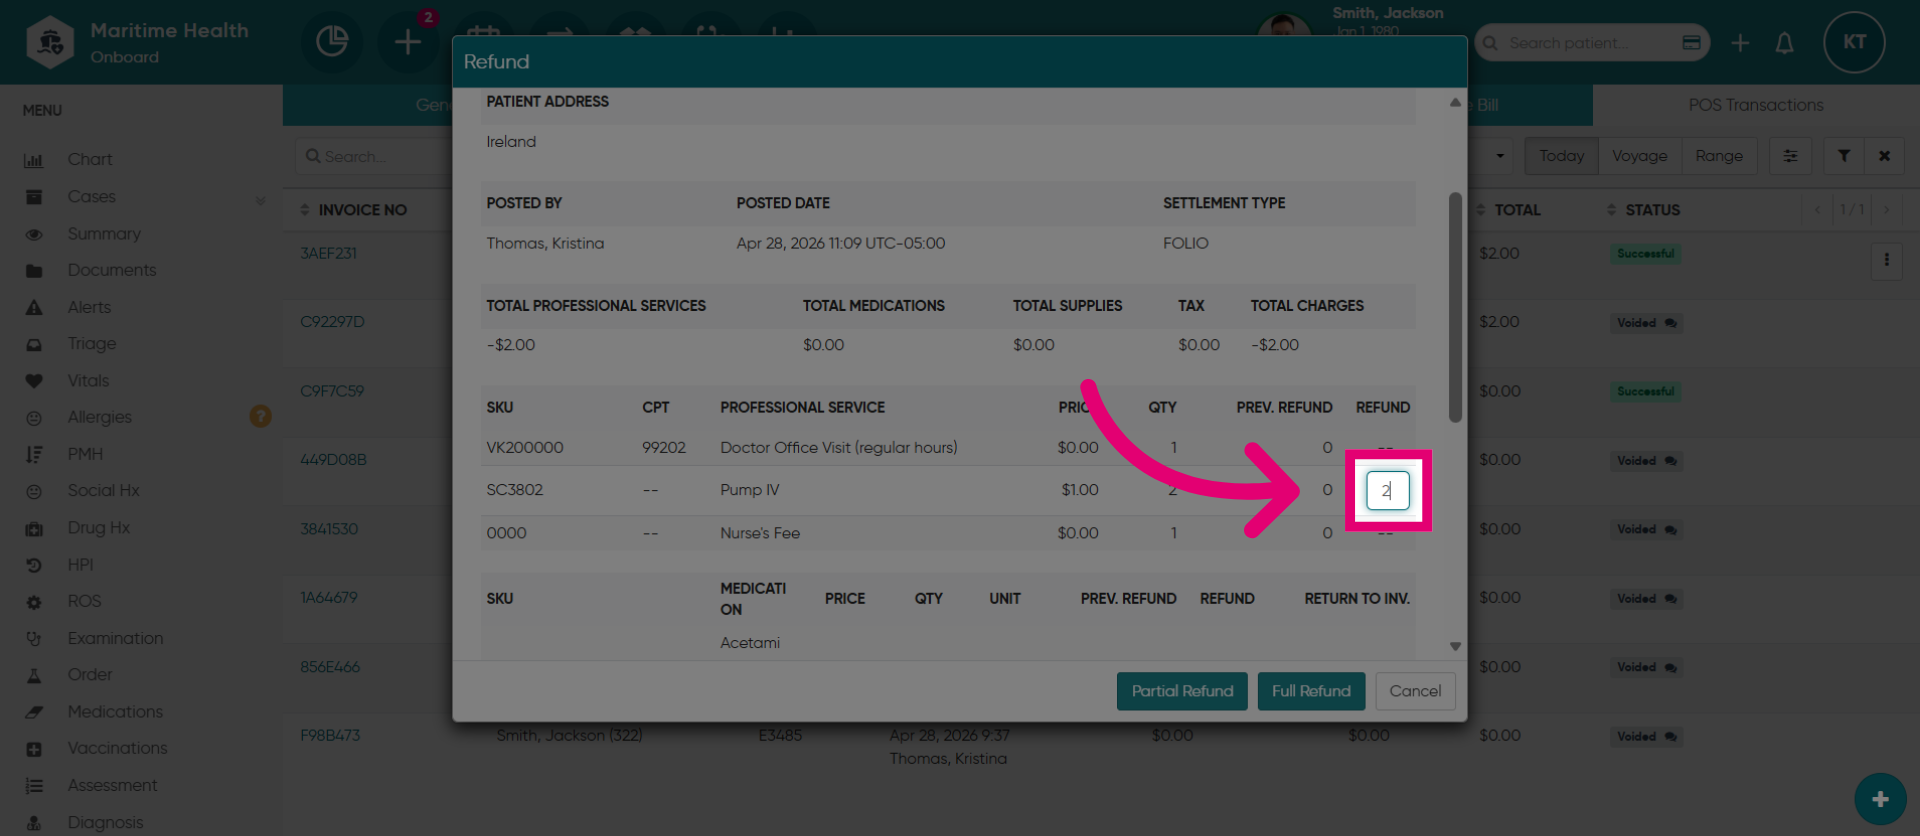The width and height of the screenshot is (1920, 836).
Task: Click the Examination stethoscope icon
Action: coord(34,638)
